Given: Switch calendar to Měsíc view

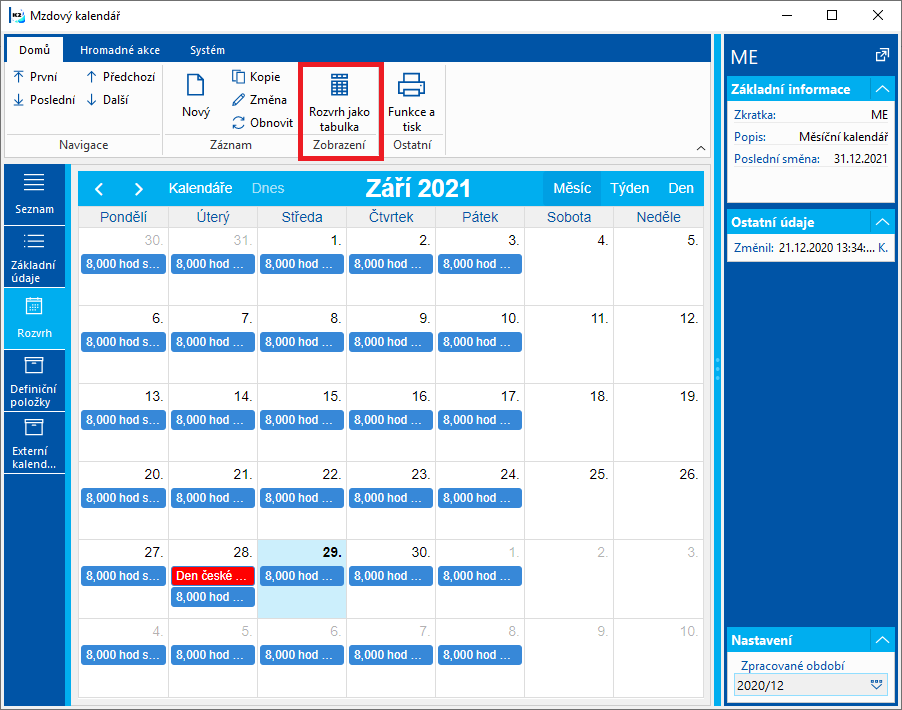Looking at the screenshot, I should pos(572,188).
